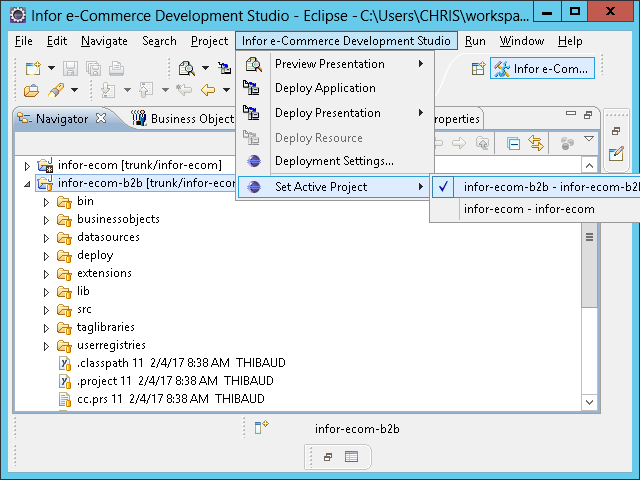Close the Navigator view tab
Viewport: 640px width, 480px height.
[100, 118]
